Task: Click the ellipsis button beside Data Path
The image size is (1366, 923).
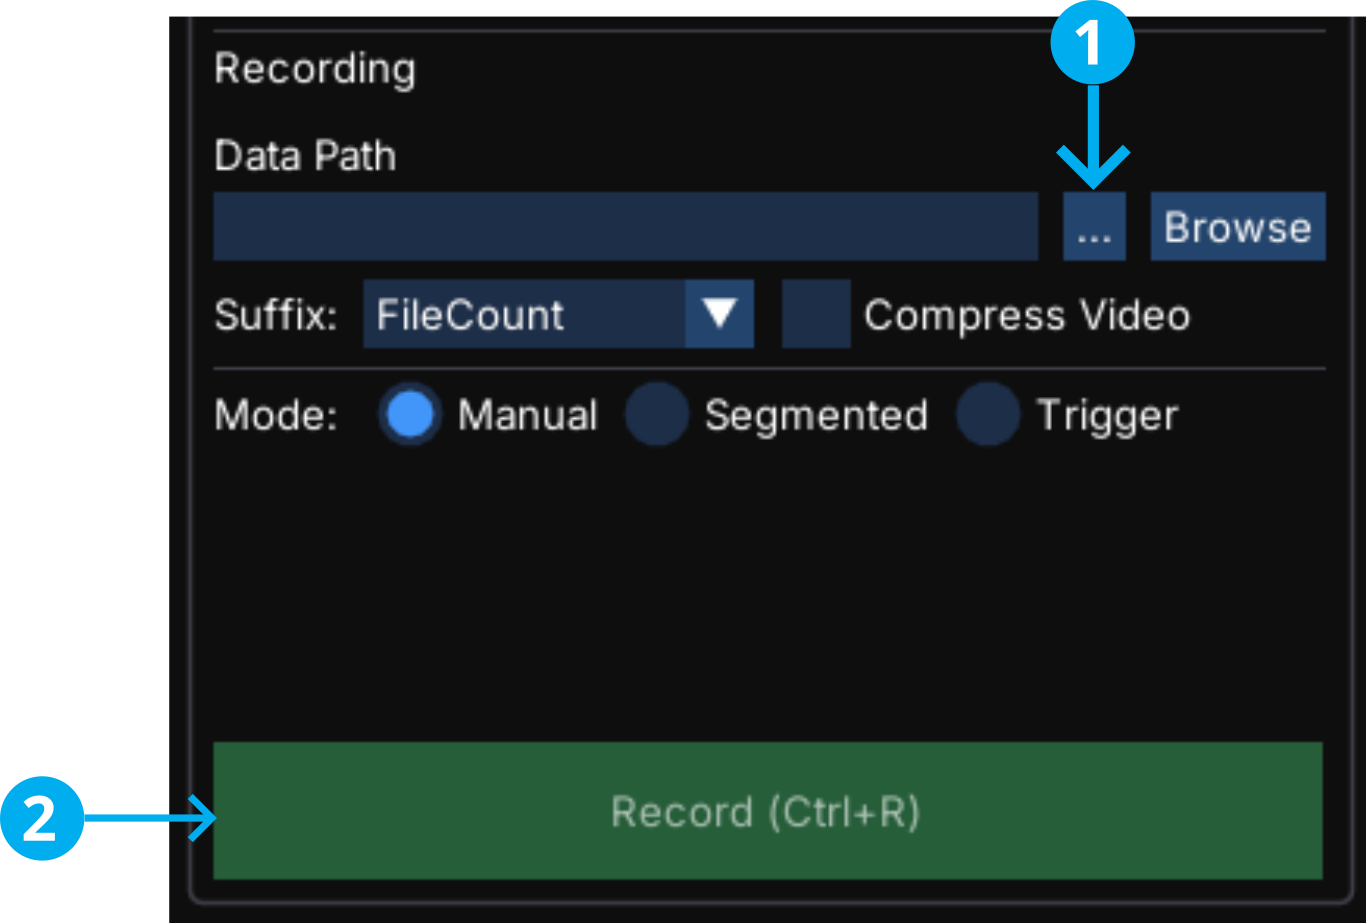Action: point(1094,227)
